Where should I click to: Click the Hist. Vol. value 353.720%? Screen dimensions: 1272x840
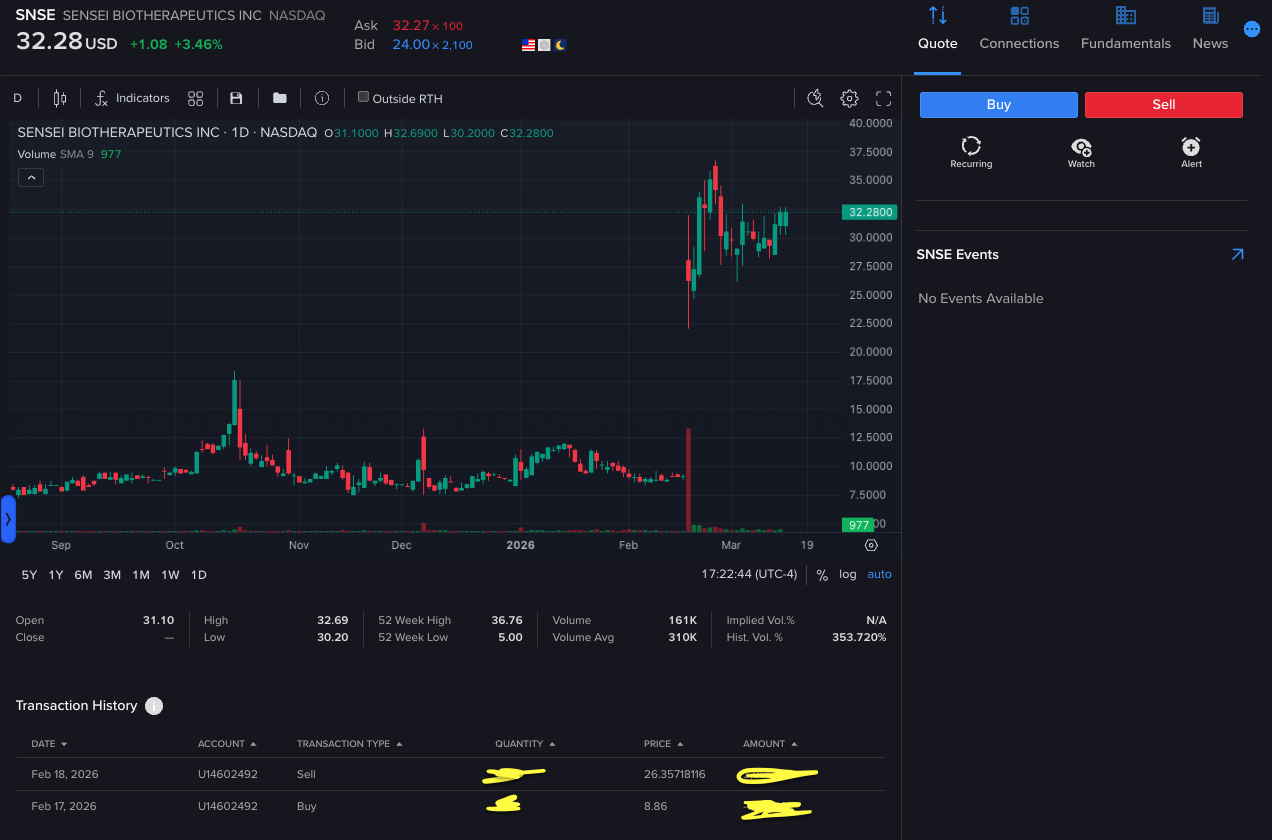[x=859, y=637]
